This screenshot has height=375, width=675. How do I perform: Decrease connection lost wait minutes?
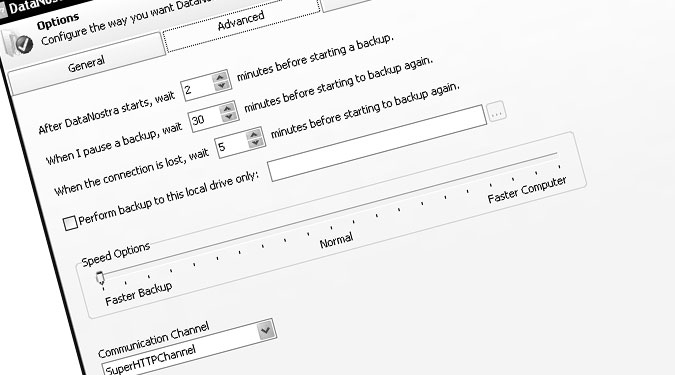point(256,143)
